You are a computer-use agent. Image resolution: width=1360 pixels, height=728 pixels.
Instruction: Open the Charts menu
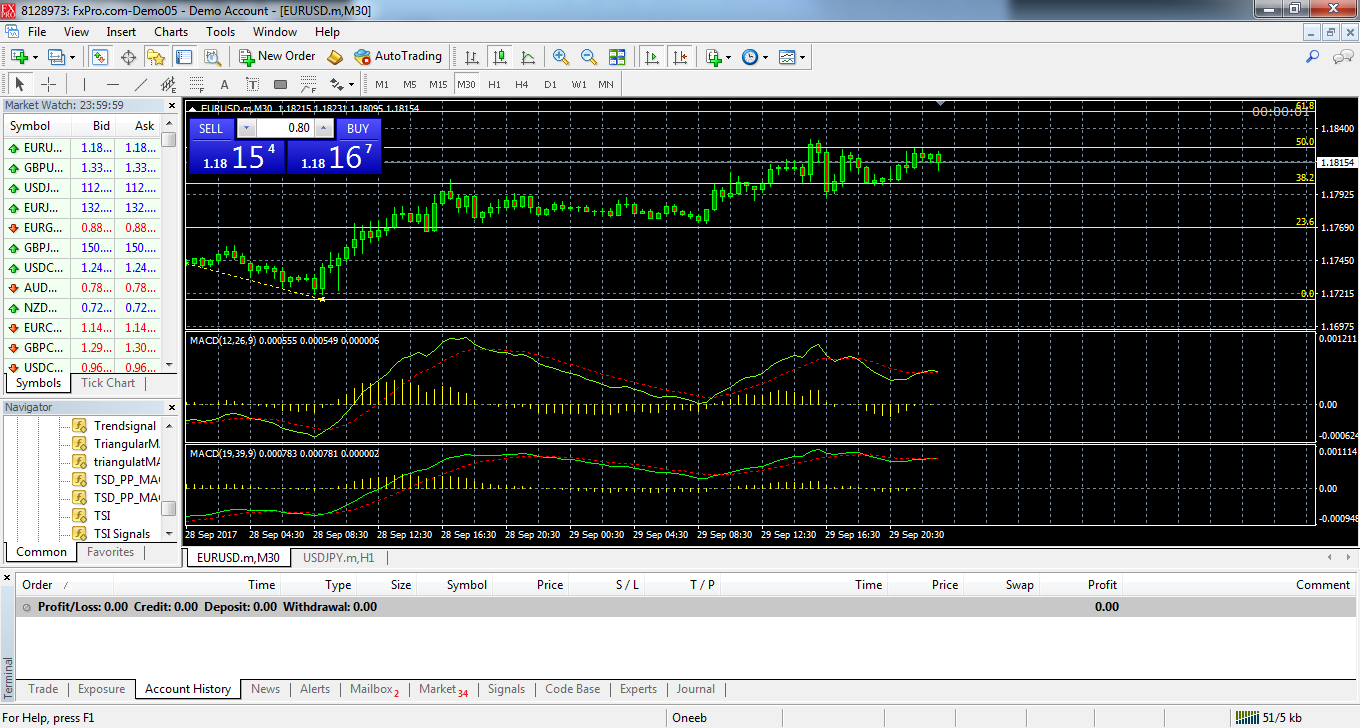pos(171,32)
